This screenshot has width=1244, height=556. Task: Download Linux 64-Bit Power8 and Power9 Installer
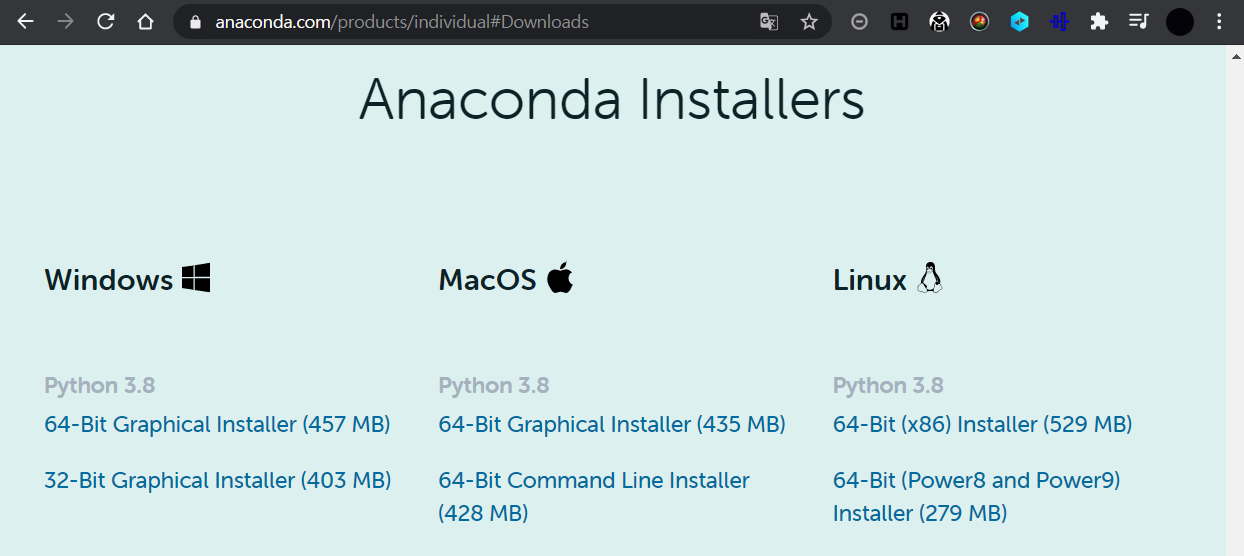pos(977,496)
